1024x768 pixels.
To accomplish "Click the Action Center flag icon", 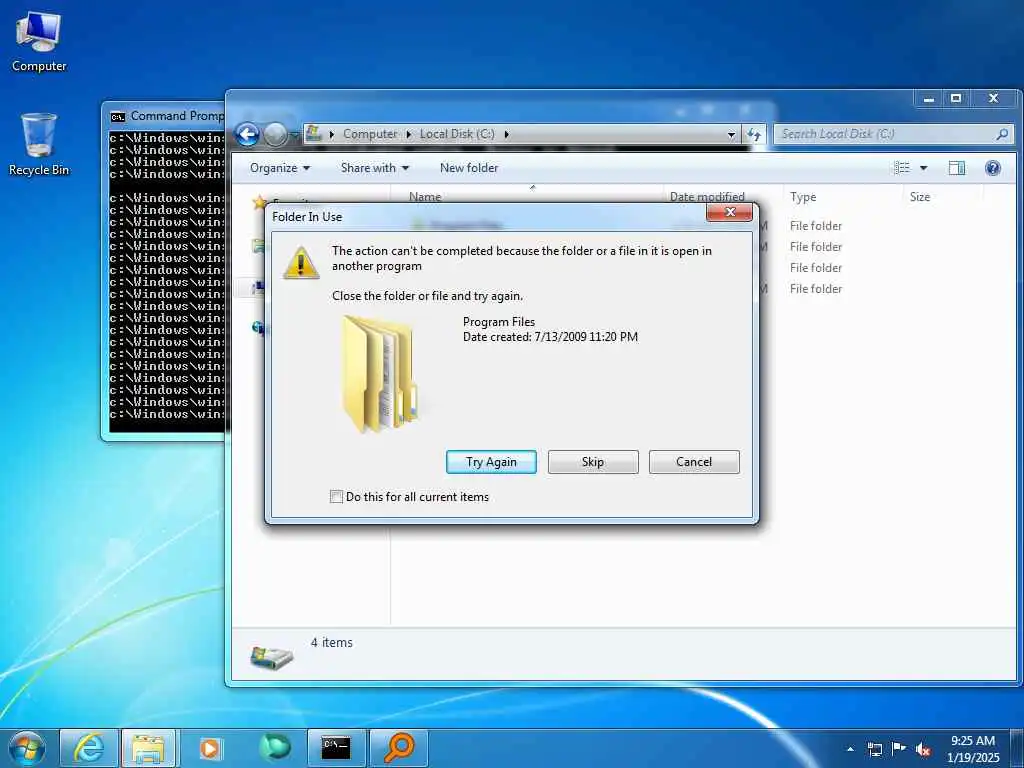I will coord(899,749).
